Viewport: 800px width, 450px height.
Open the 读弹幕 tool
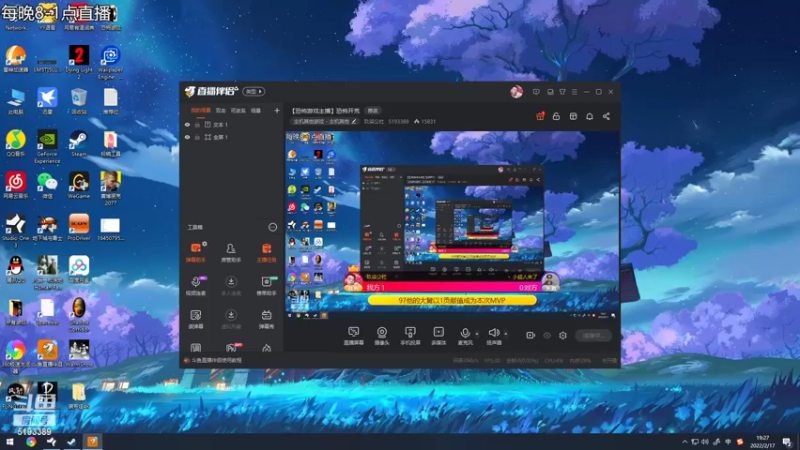point(196,319)
